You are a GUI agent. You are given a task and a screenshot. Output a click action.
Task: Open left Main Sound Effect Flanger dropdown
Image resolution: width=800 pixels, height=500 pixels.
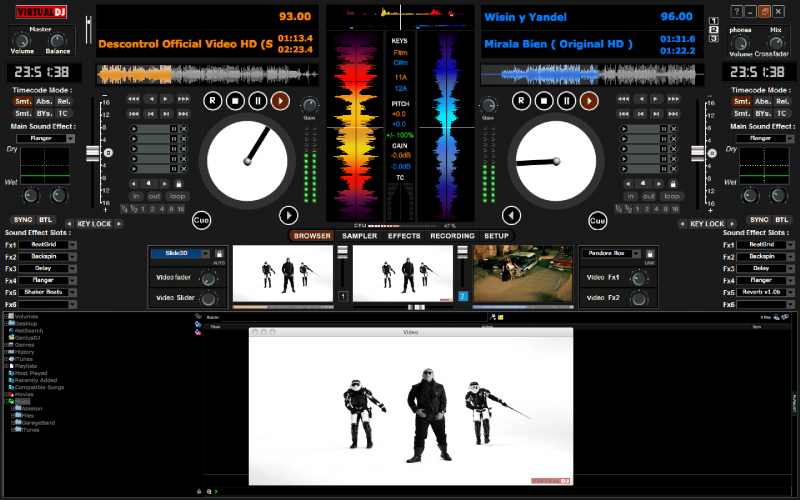(x=46, y=138)
